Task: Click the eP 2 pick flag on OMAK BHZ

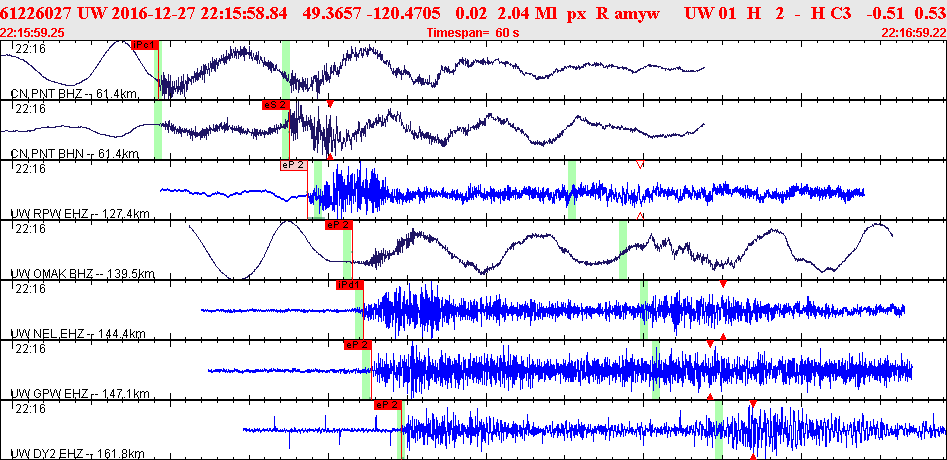Action: tap(338, 225)
